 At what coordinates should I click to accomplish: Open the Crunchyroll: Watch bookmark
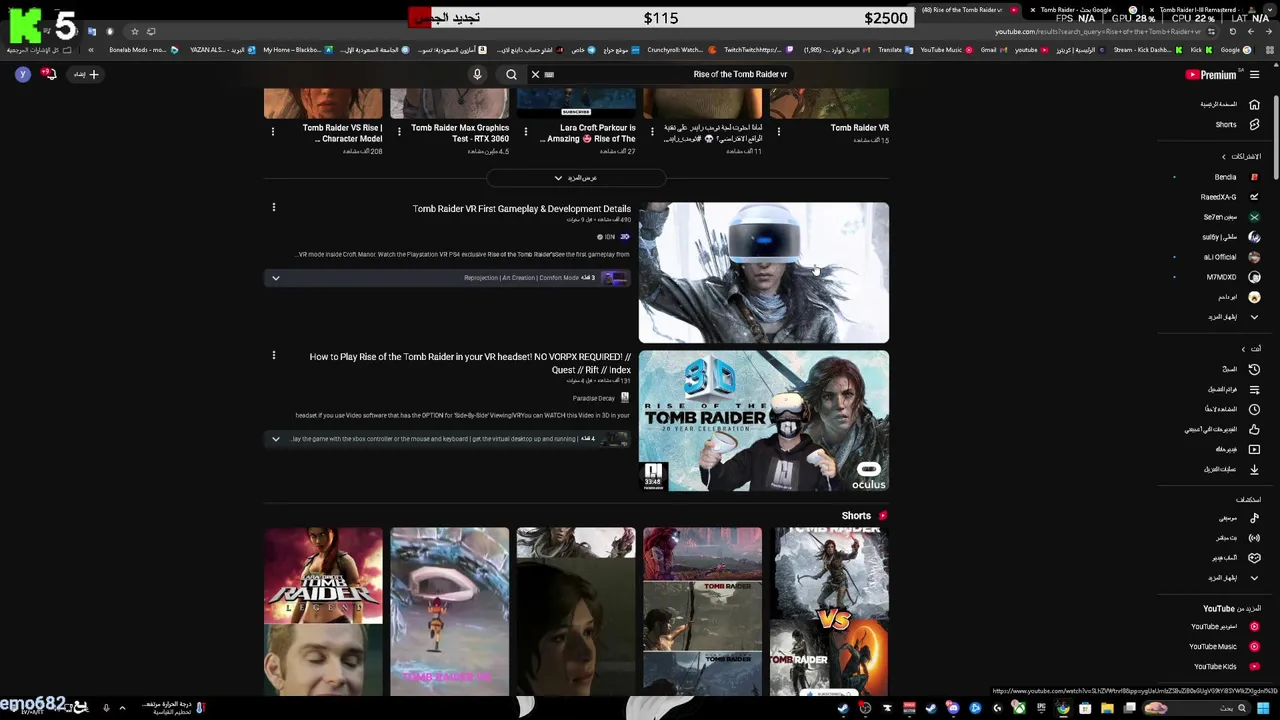pyautogui.click(x=682, y=50)
